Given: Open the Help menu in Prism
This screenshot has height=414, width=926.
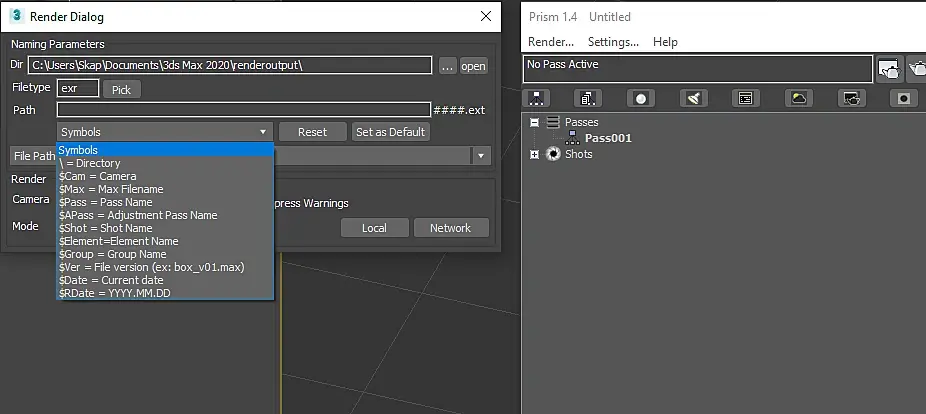Looking at the screenshot, I should point(665,42).
